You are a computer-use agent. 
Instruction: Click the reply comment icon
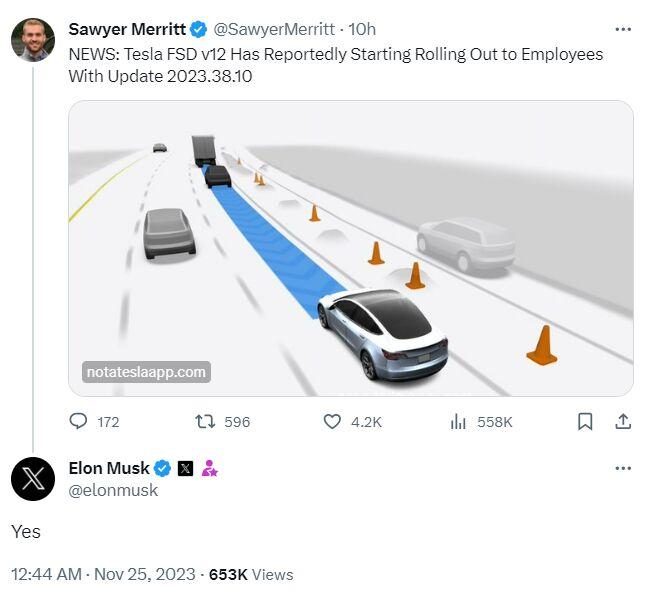click(x=79, y=422)
